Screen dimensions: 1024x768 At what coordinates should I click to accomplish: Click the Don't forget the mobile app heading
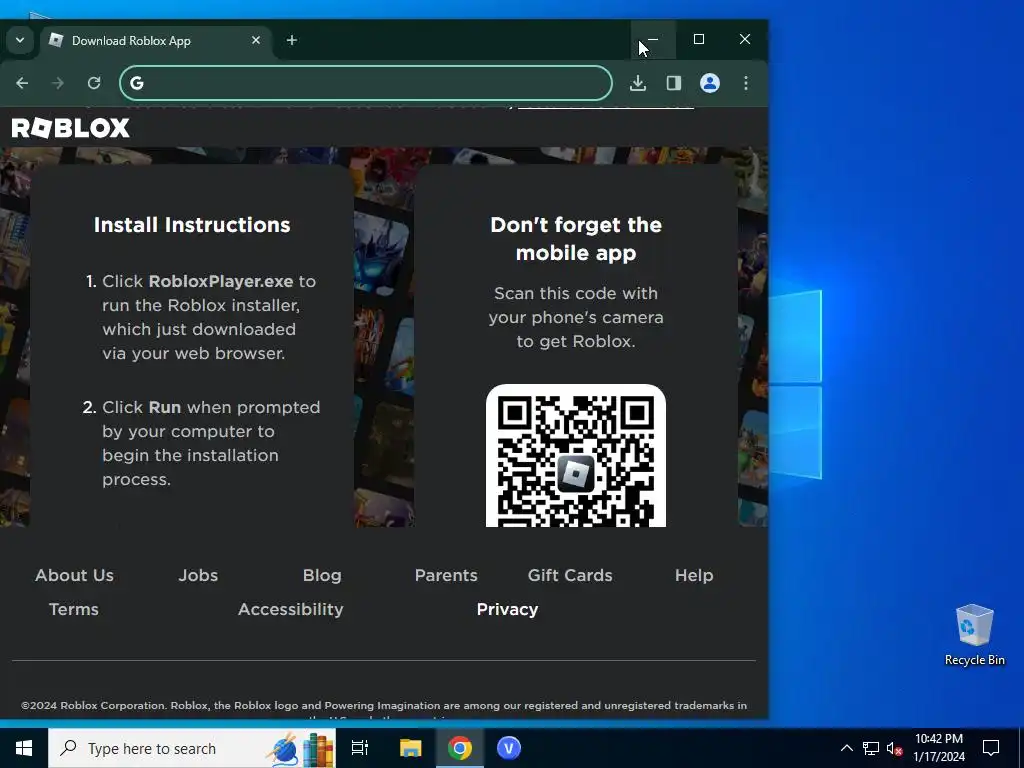[x=576, y=239]
